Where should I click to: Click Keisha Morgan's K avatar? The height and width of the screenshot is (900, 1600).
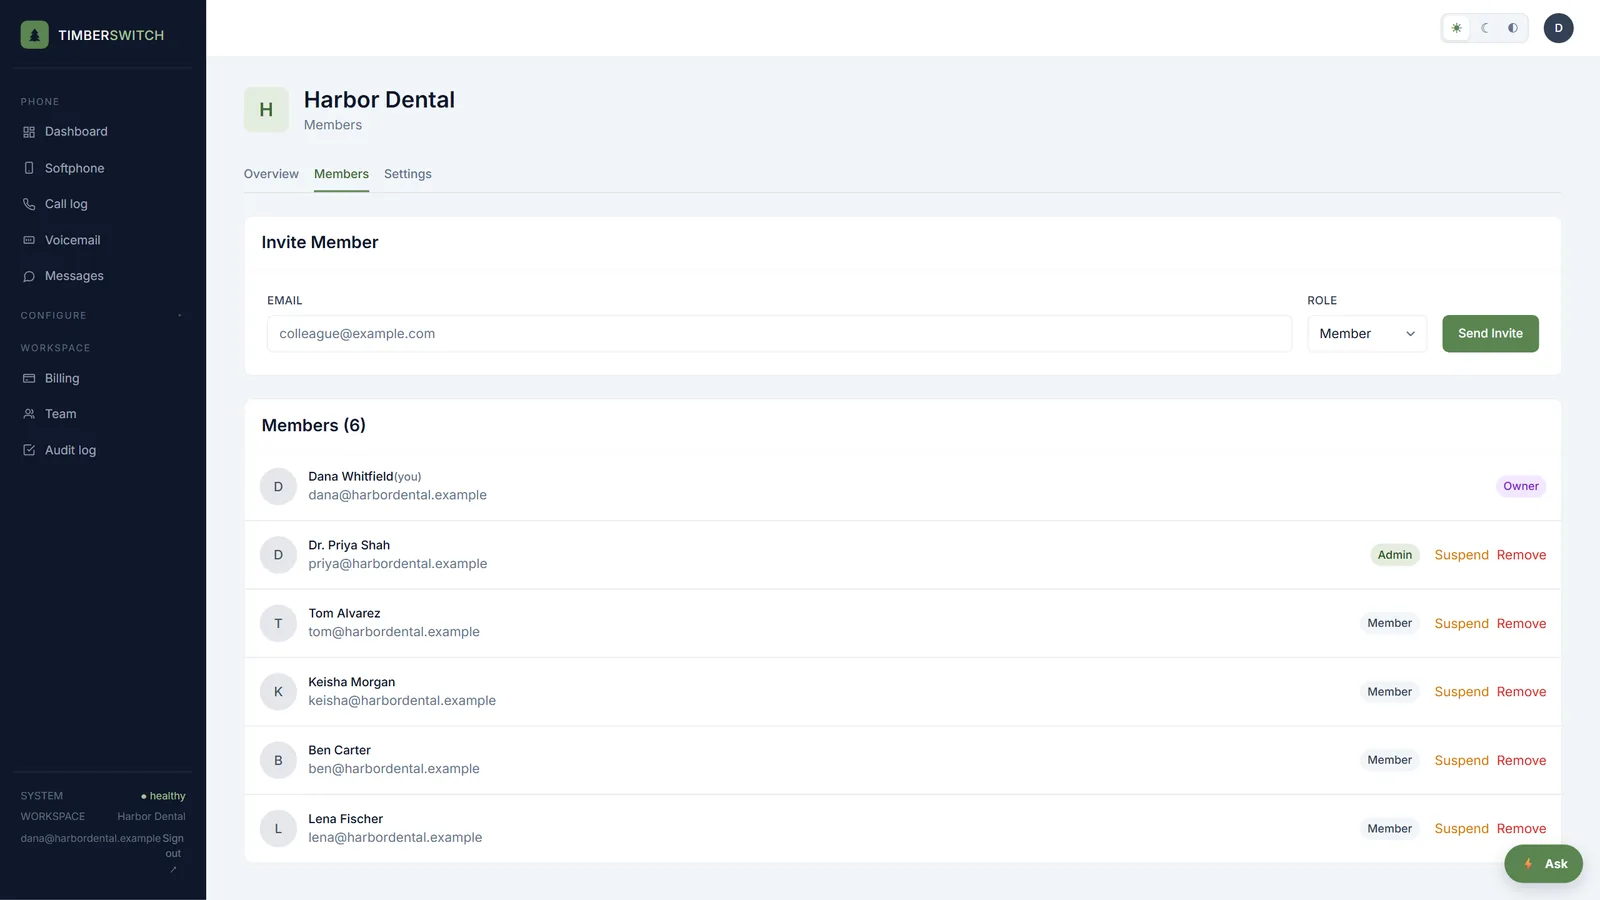(278, 692)
